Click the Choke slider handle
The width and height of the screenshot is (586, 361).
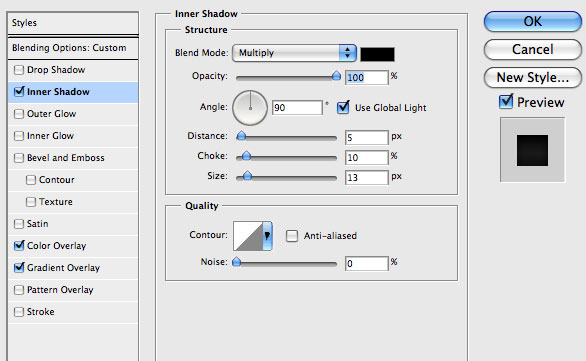coord(246,156)
